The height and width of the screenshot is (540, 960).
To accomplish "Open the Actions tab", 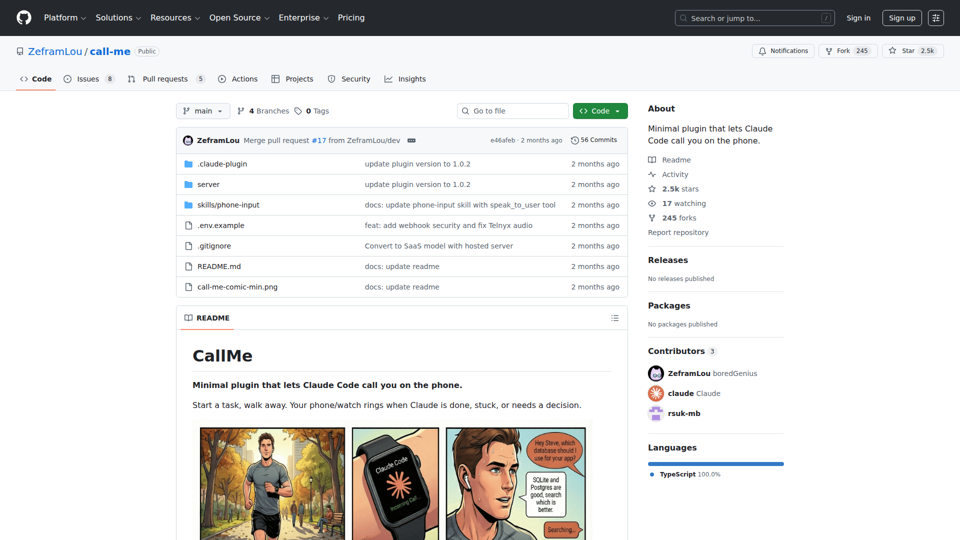I will (238, 79).
